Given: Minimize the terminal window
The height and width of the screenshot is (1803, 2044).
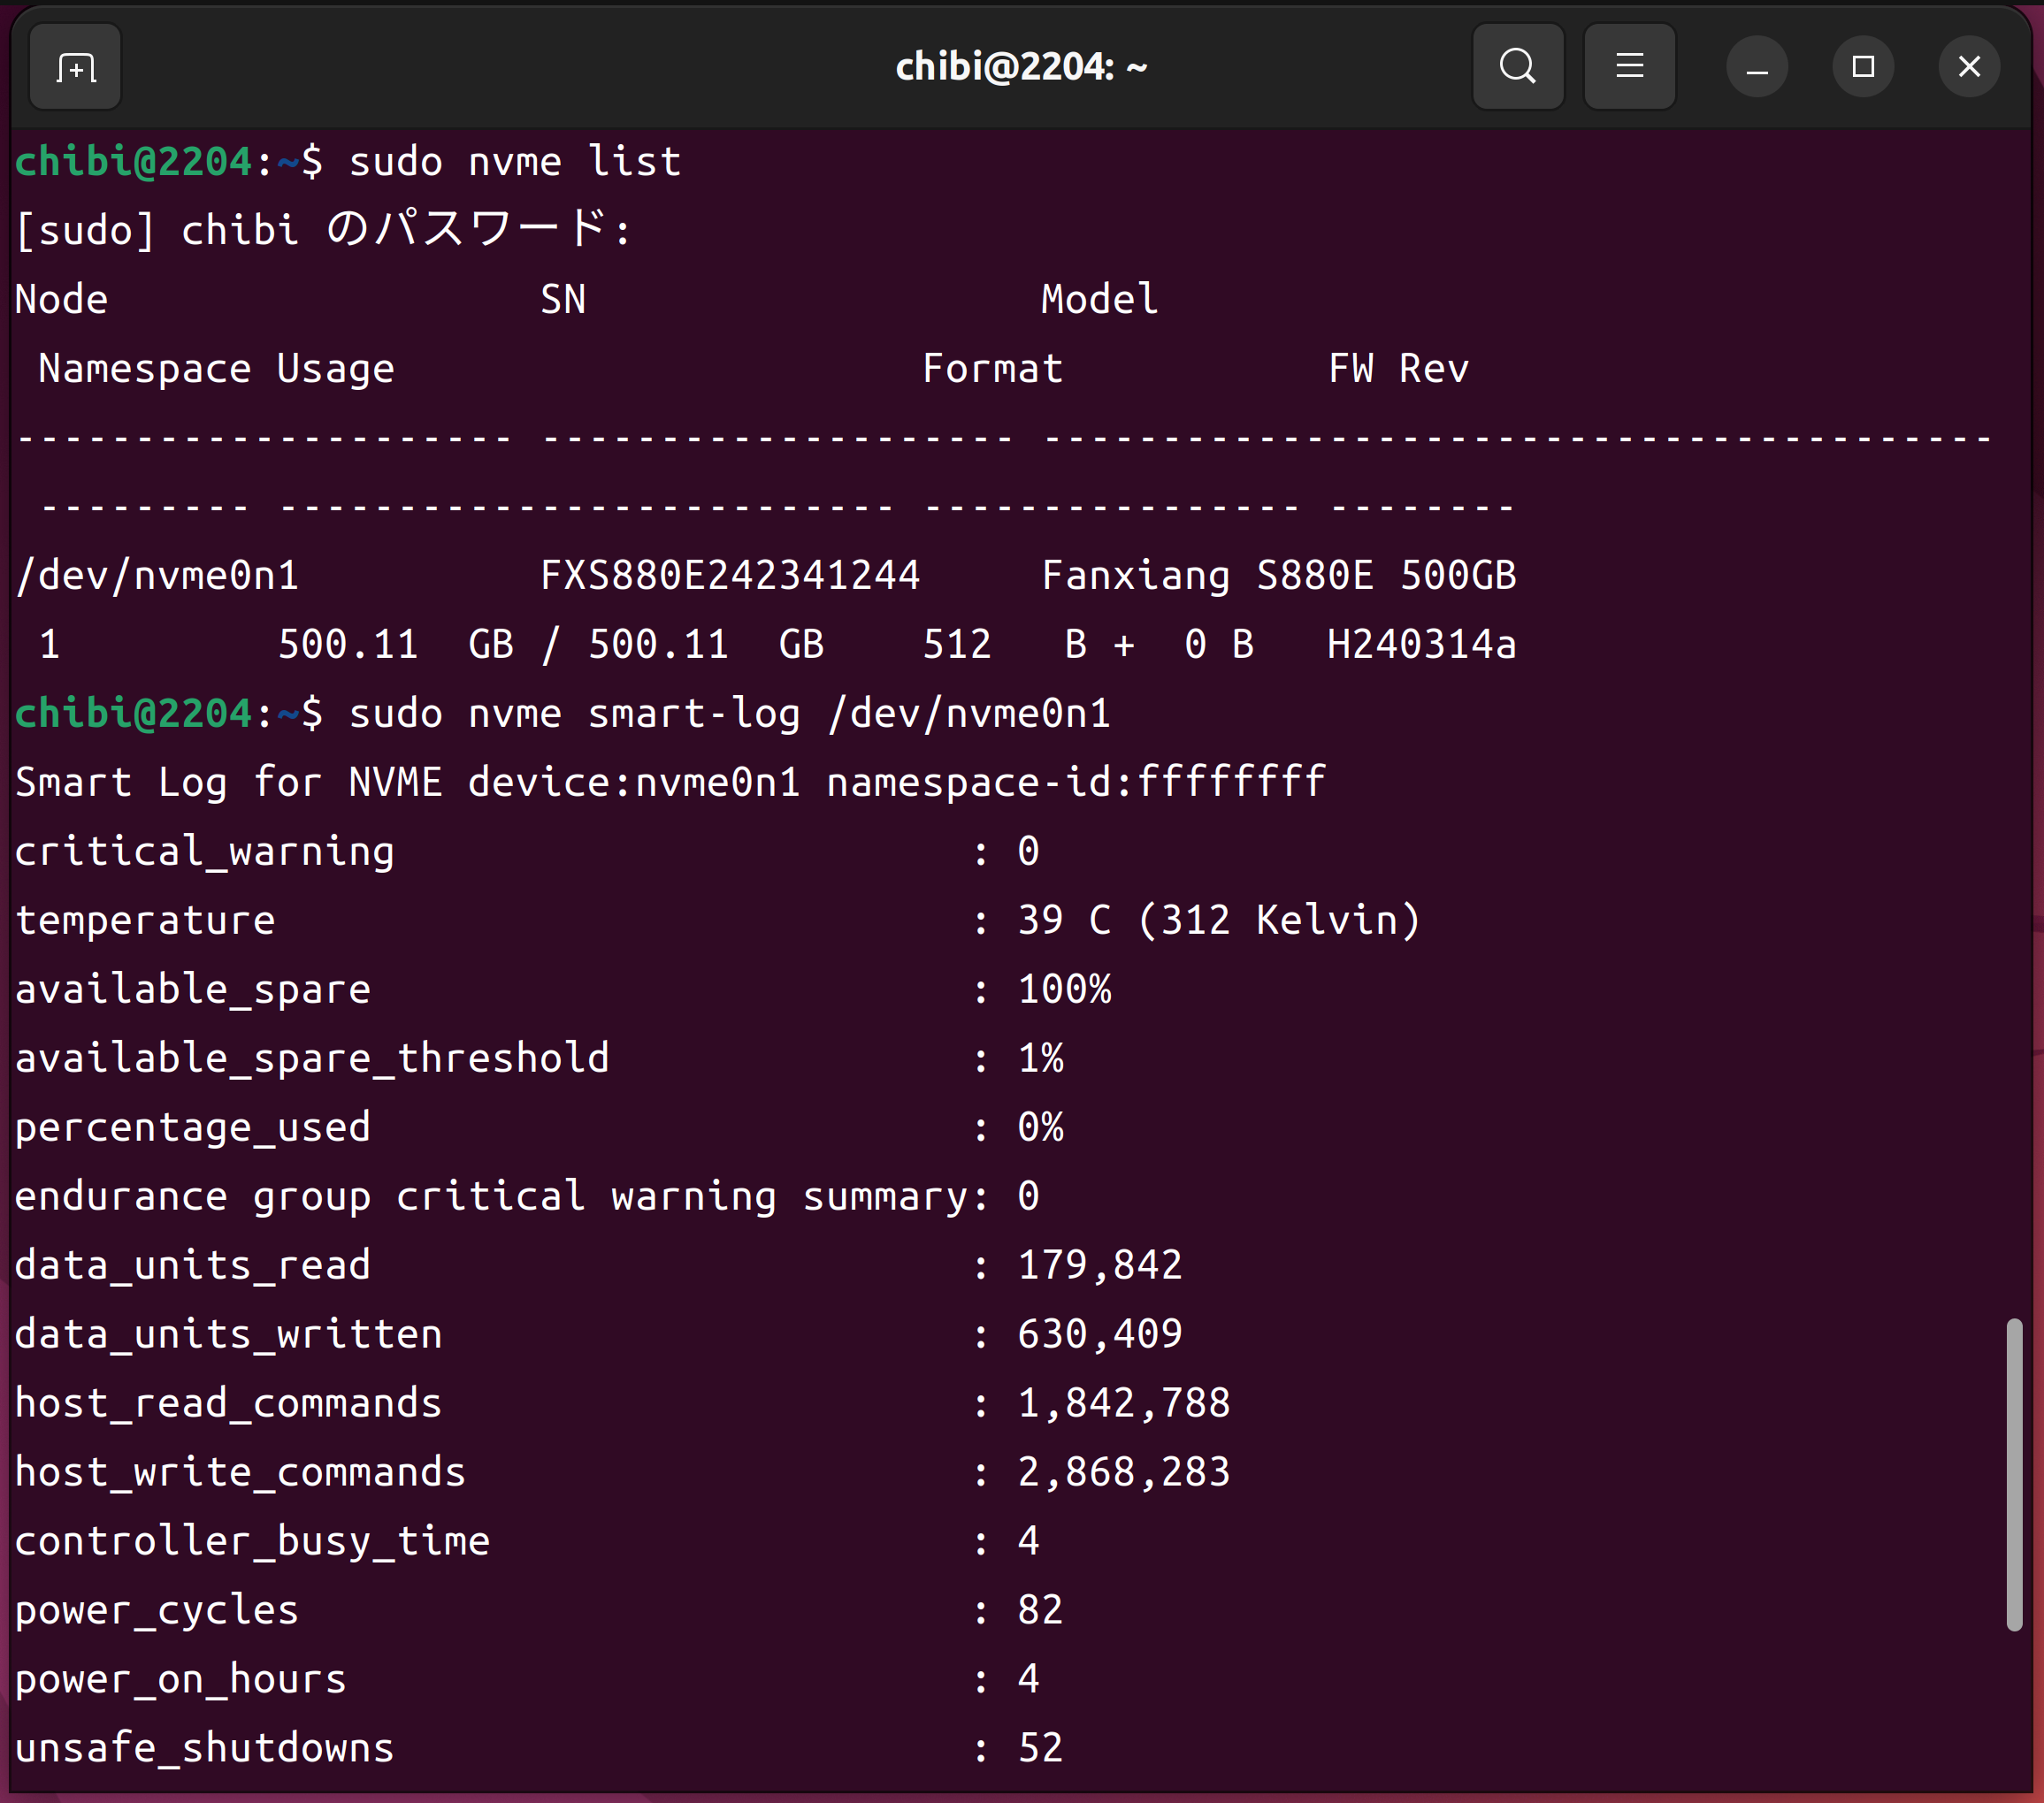Looking at the screenshot, I should click(x=1756, y=67).
